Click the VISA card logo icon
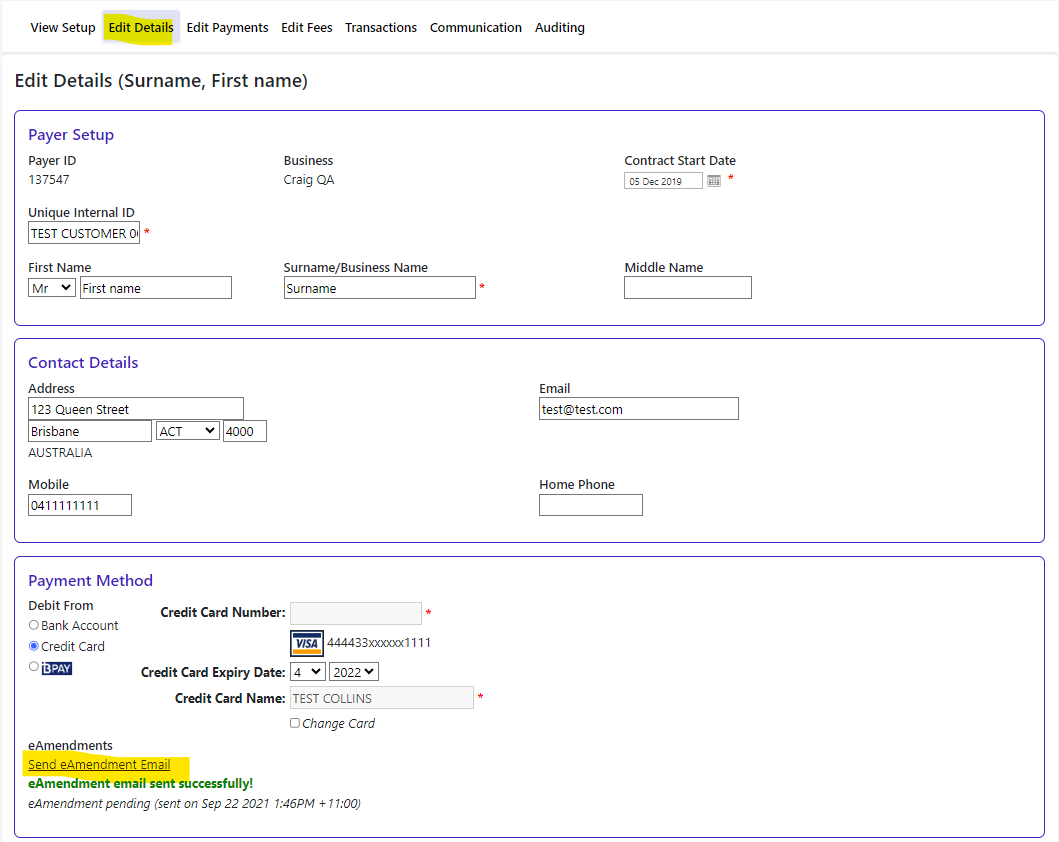 [307, 643]
